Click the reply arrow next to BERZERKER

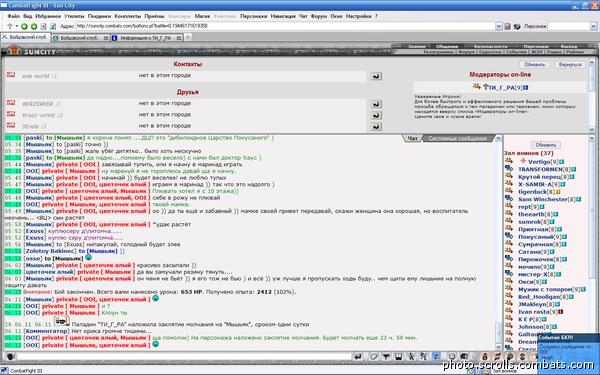pos(376,104)
